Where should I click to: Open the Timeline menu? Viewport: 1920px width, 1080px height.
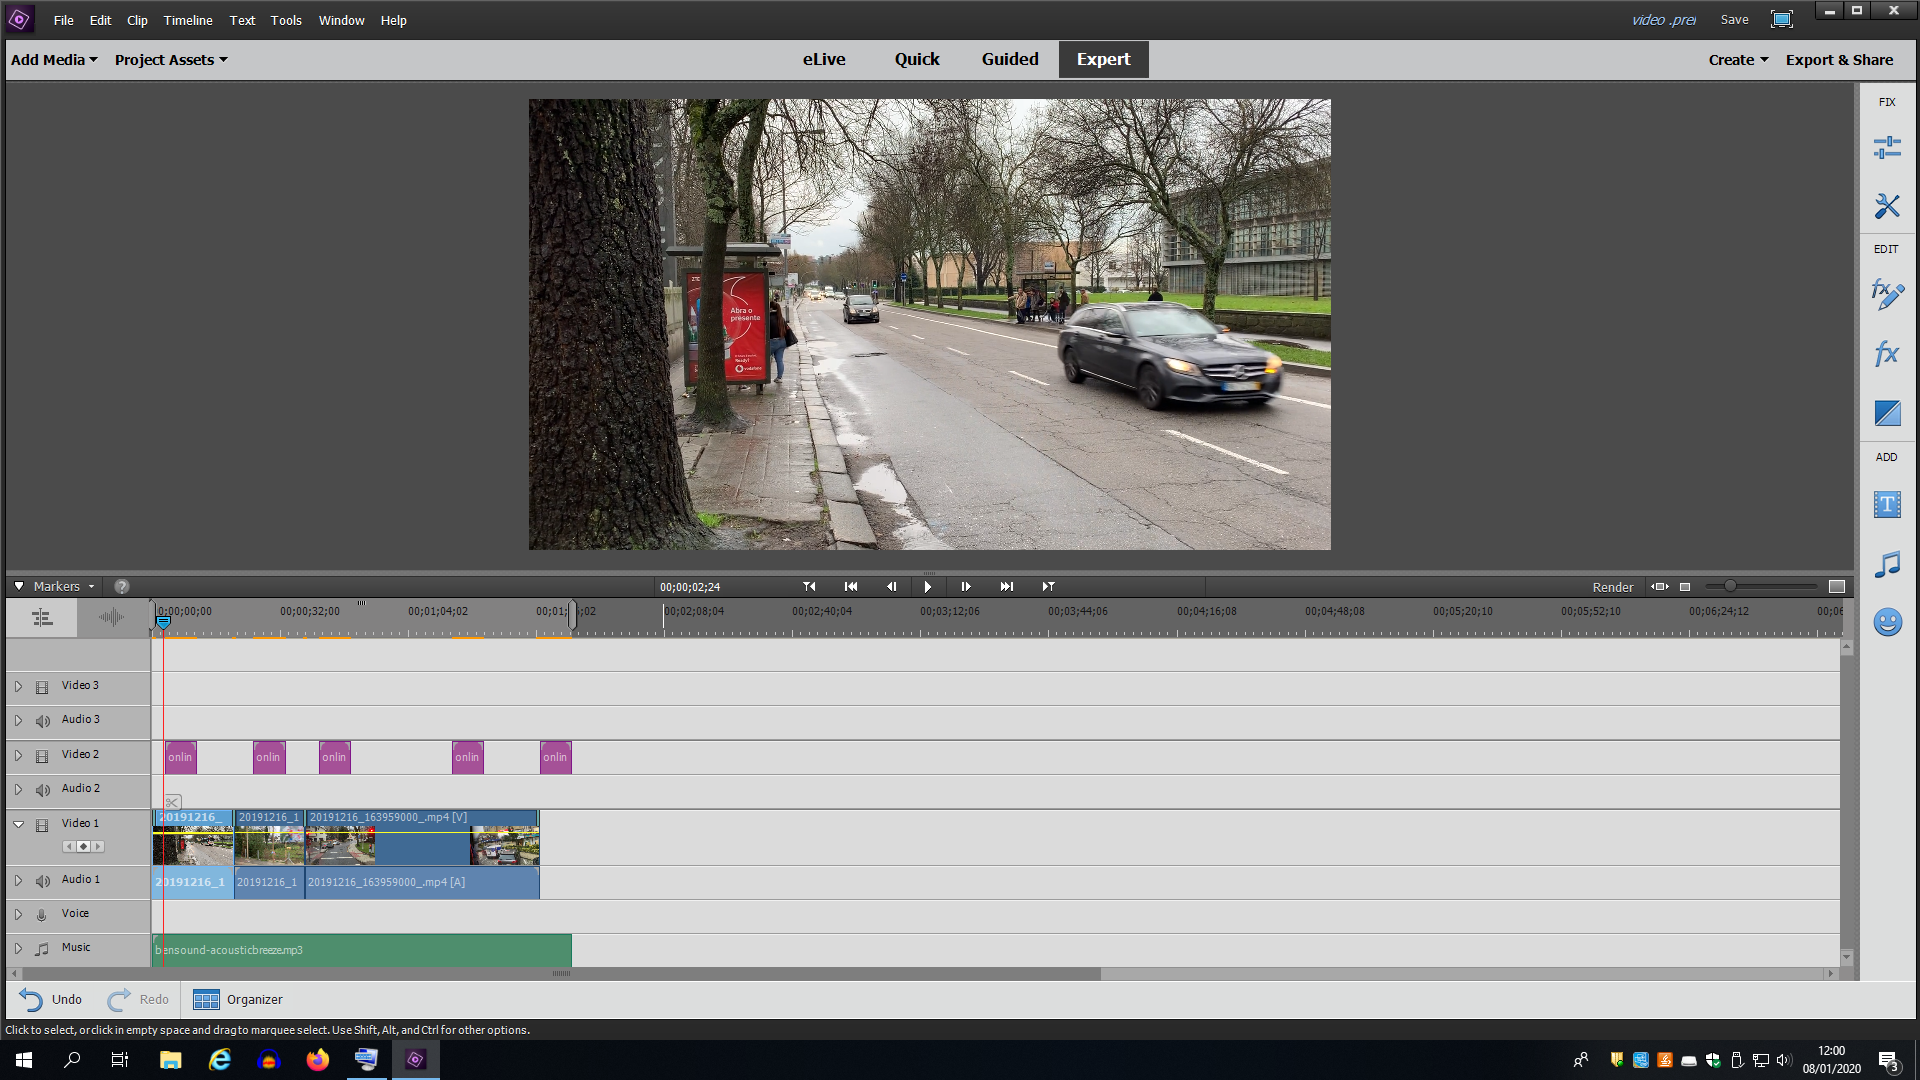click(x=188, y=20)
